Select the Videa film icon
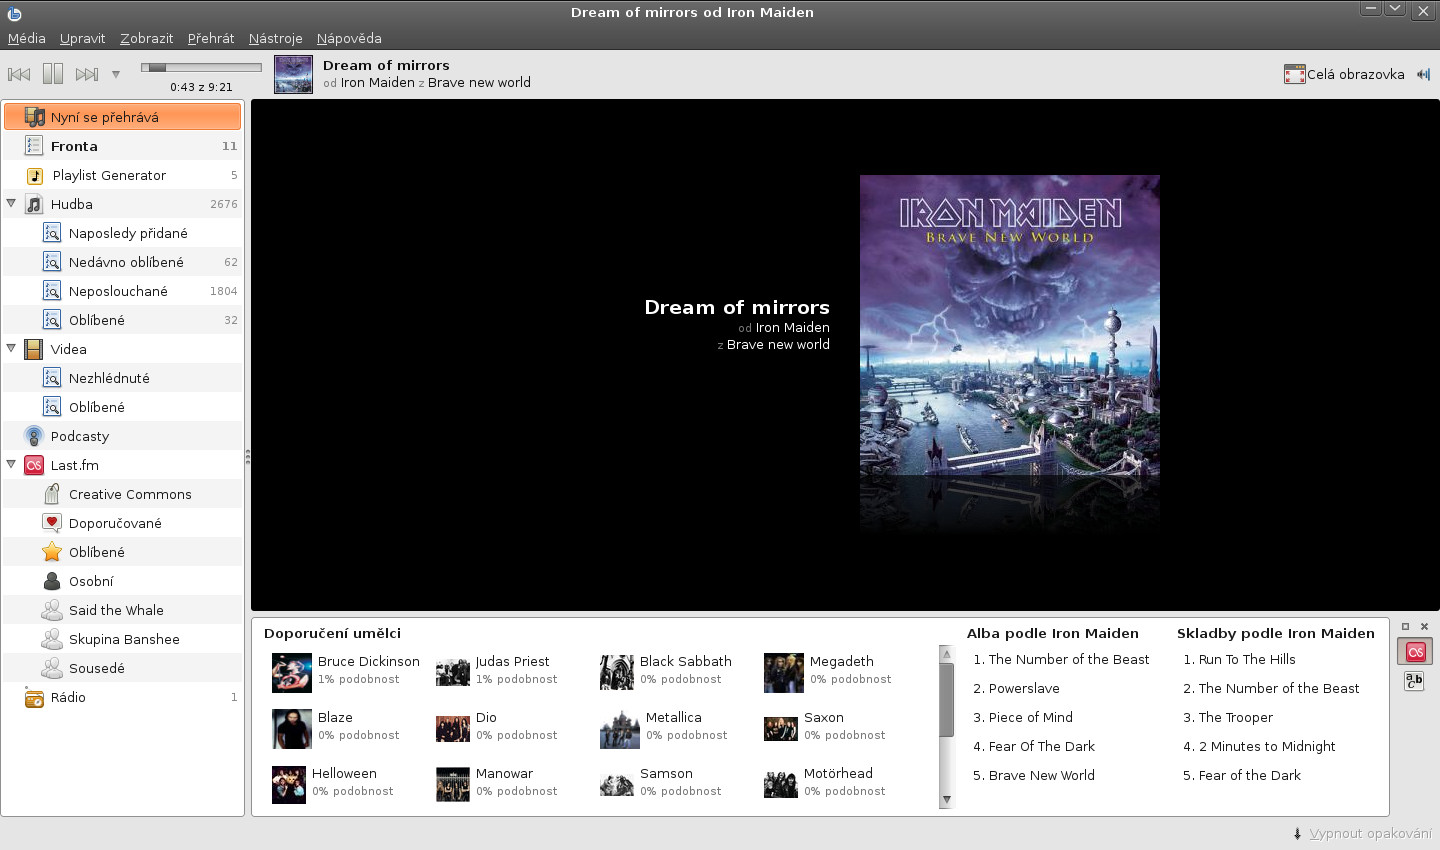This screenshot has height=850, width=1440. point(34,349)
